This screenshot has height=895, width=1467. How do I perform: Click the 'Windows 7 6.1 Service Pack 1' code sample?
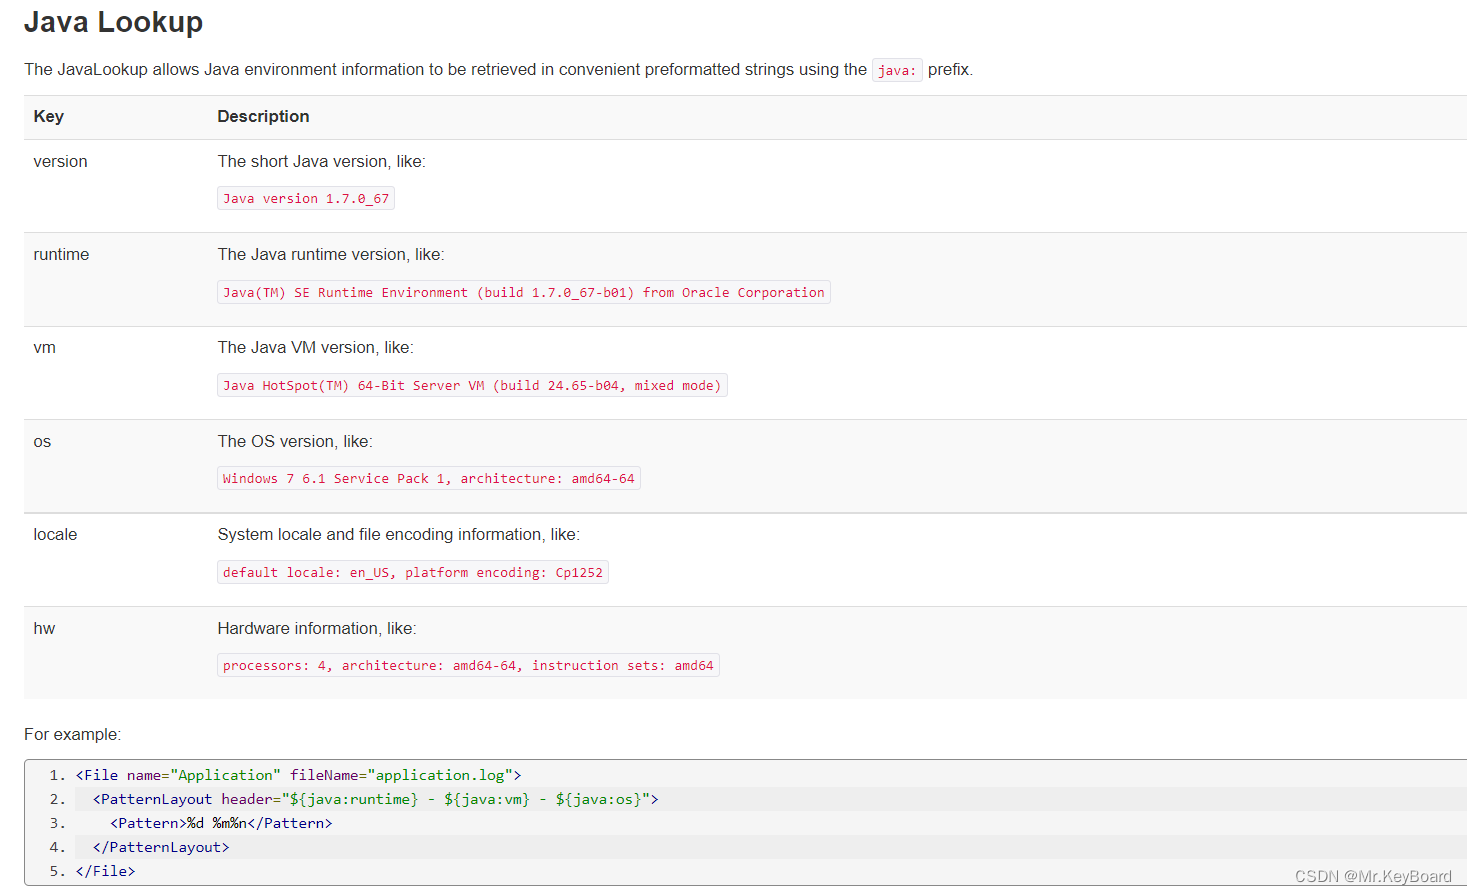click(429, 478)
